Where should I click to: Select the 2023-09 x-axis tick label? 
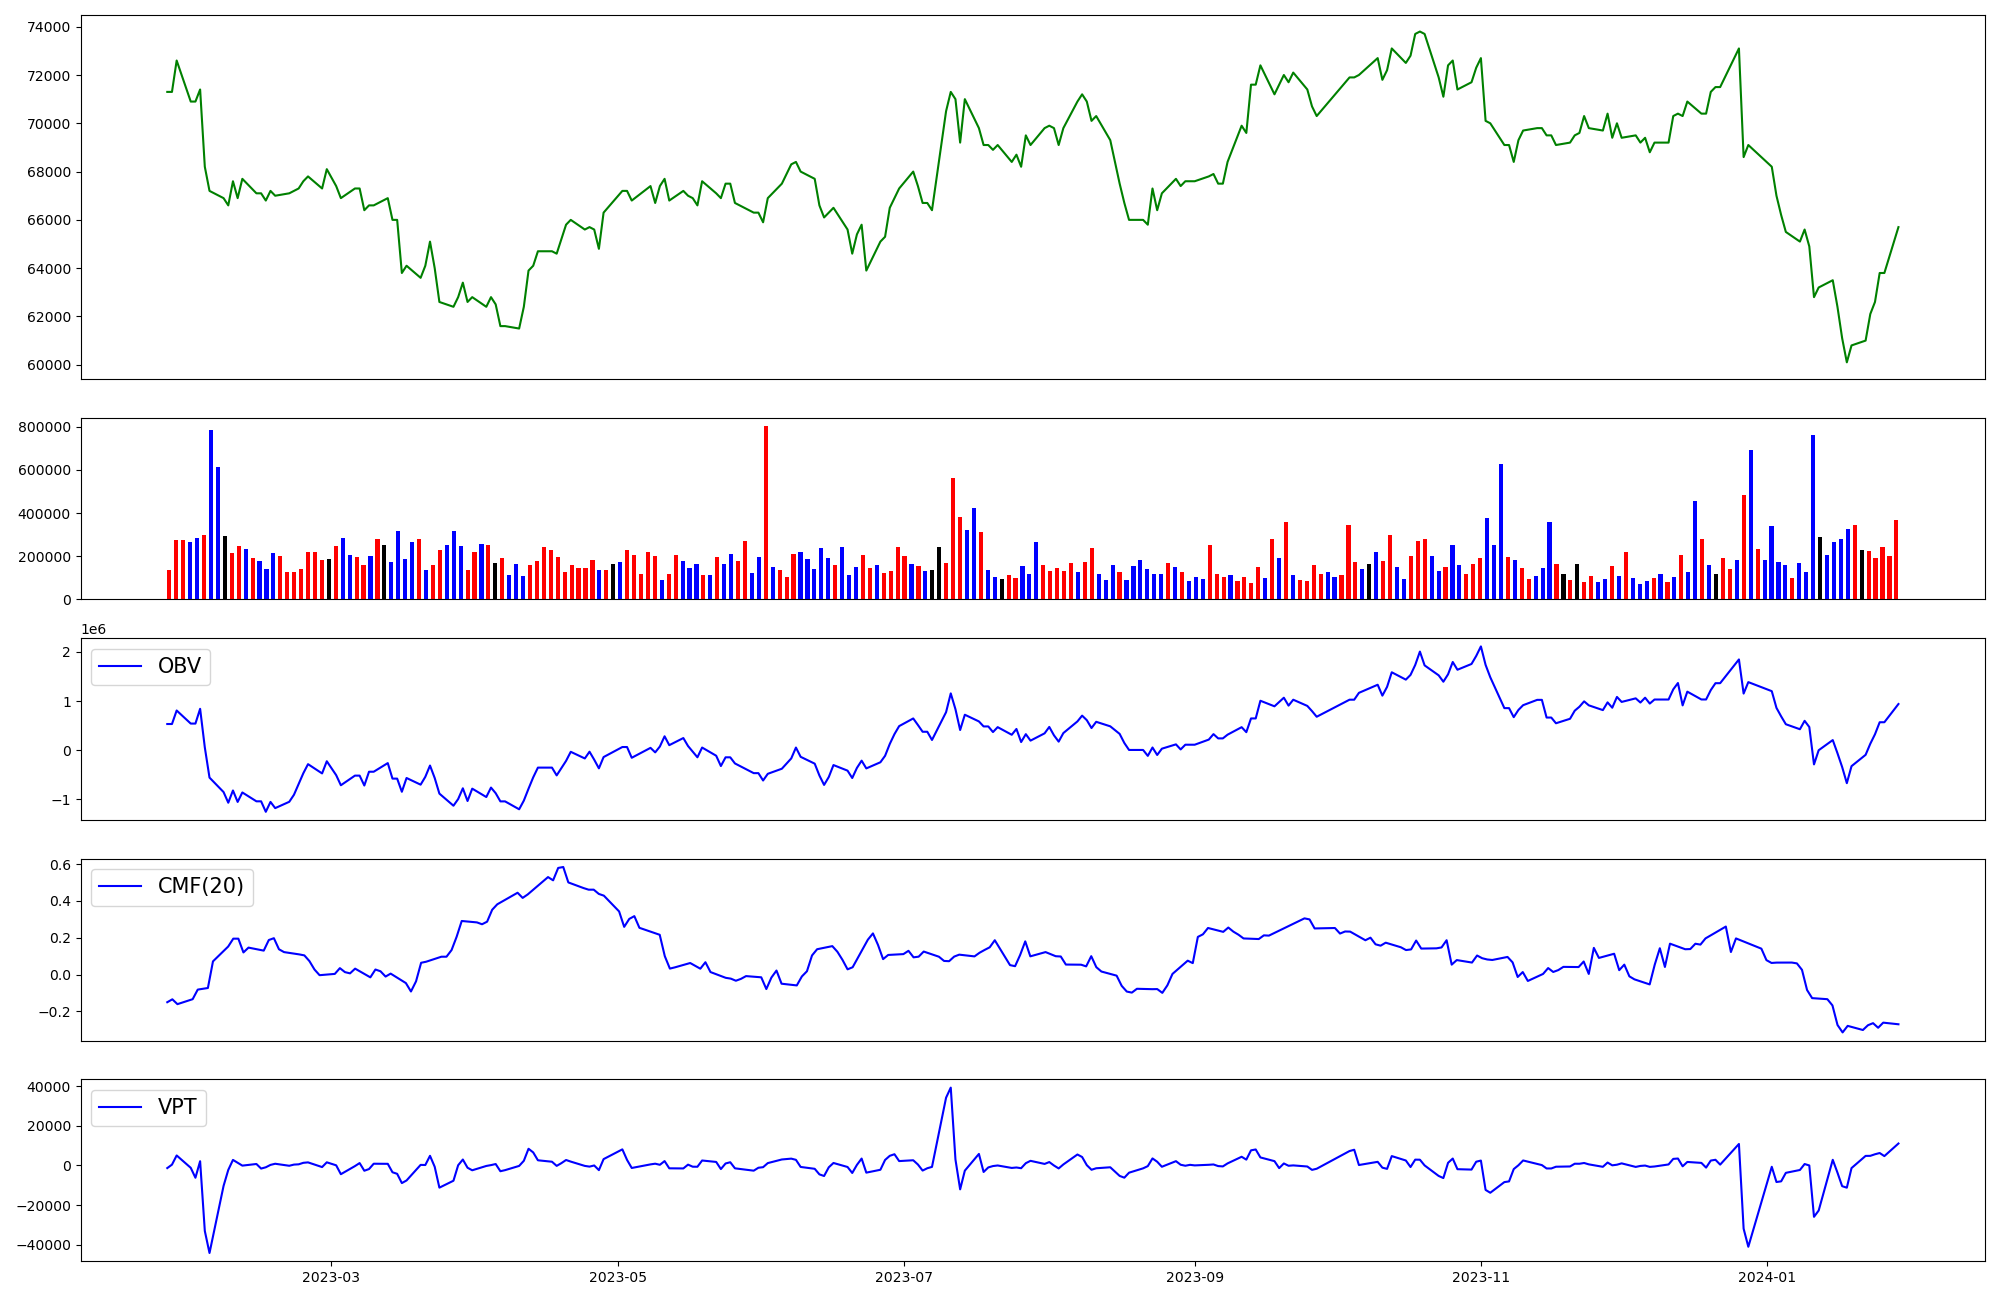coord(1196,1277)
